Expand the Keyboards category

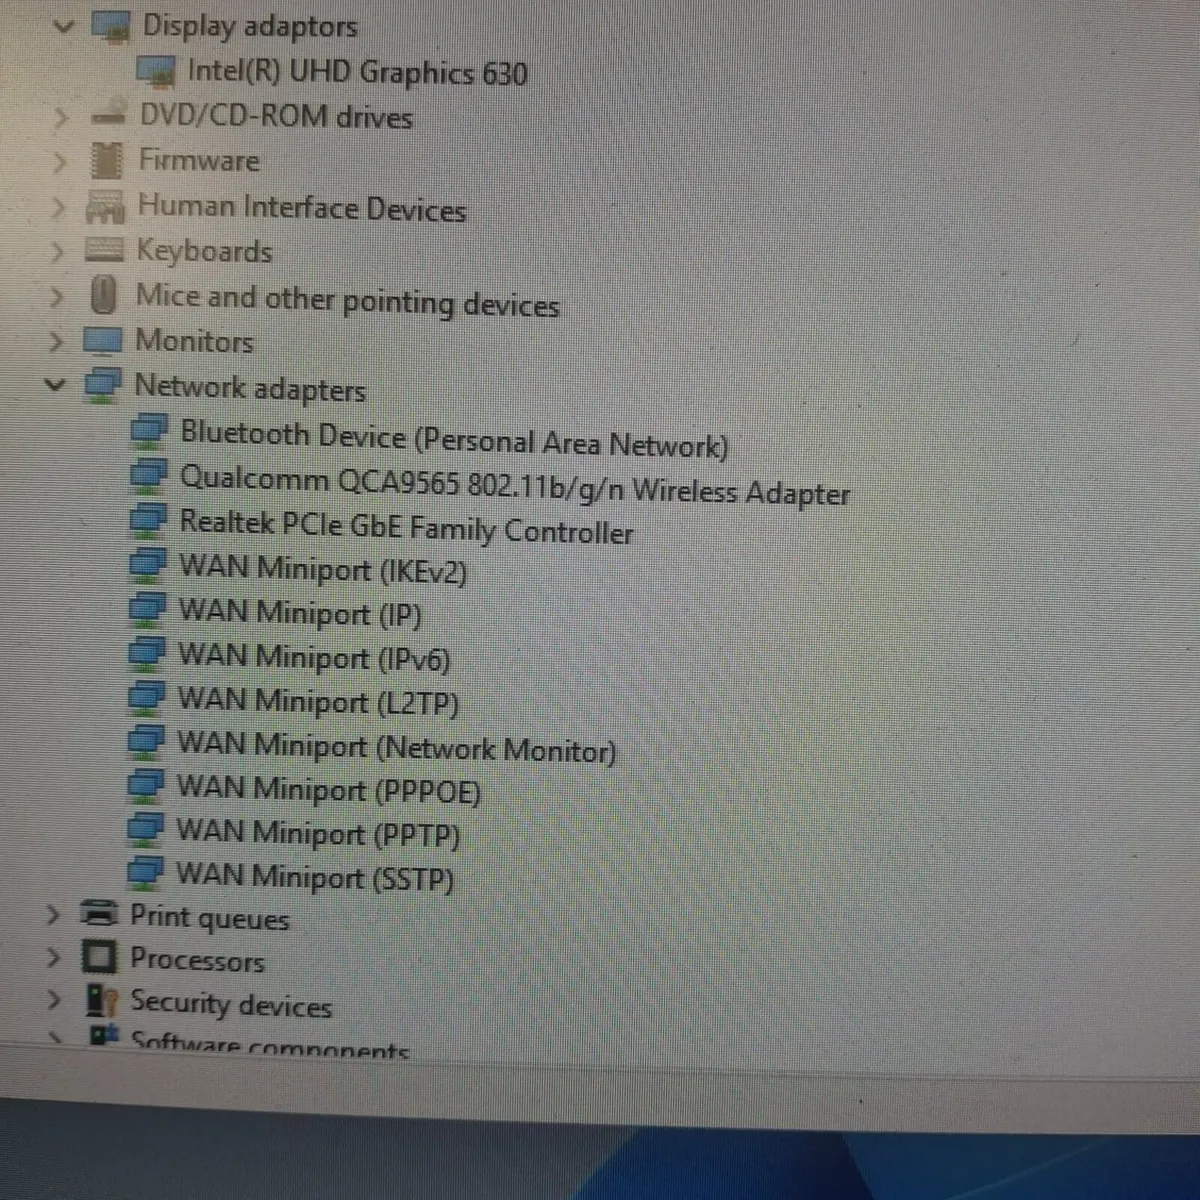pyautogui.click(x=58, y=251)
